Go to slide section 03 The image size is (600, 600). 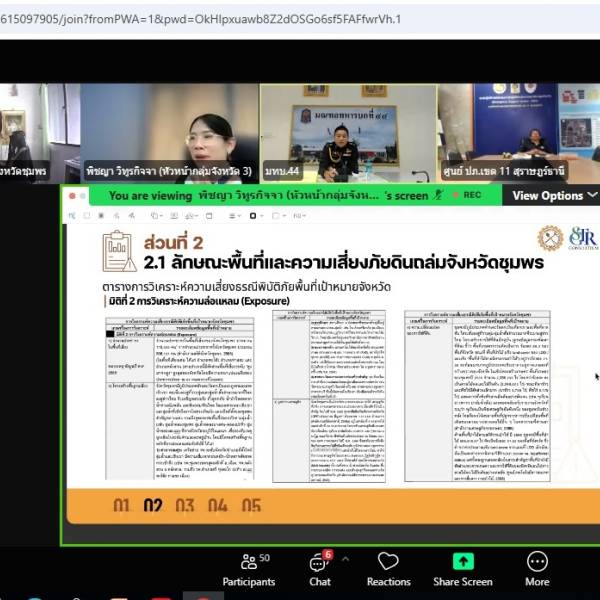click(x=185, y=505)
